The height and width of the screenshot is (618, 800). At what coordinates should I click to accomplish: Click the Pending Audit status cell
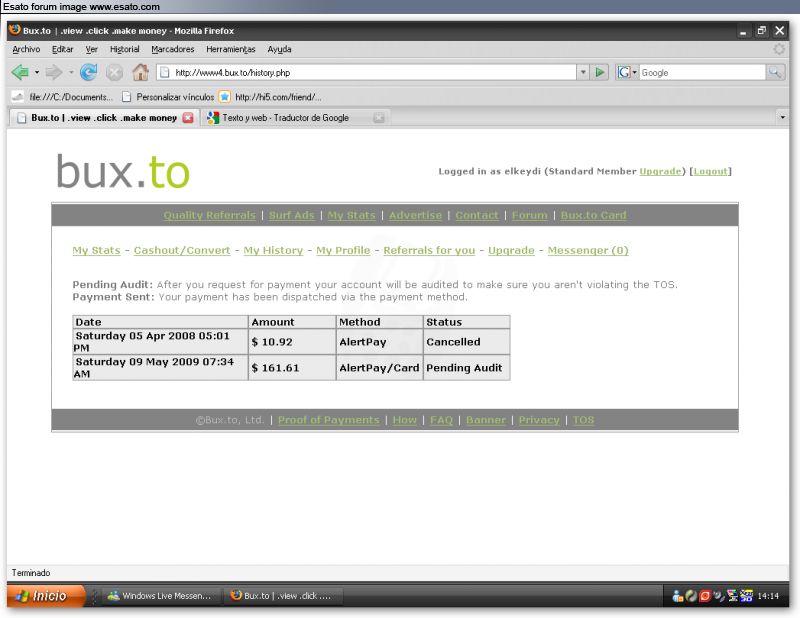point(466,367)
